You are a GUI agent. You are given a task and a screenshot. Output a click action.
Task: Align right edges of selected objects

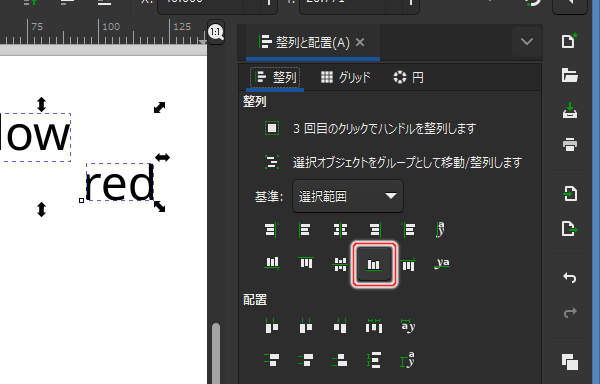[375, 230]
